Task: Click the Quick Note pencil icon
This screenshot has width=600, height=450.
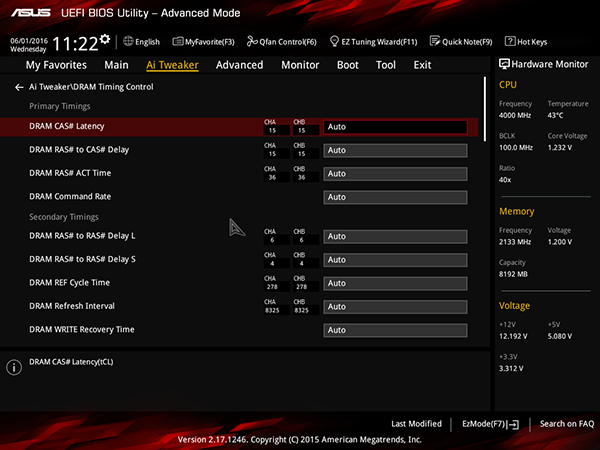Action: tap(435, 41)
